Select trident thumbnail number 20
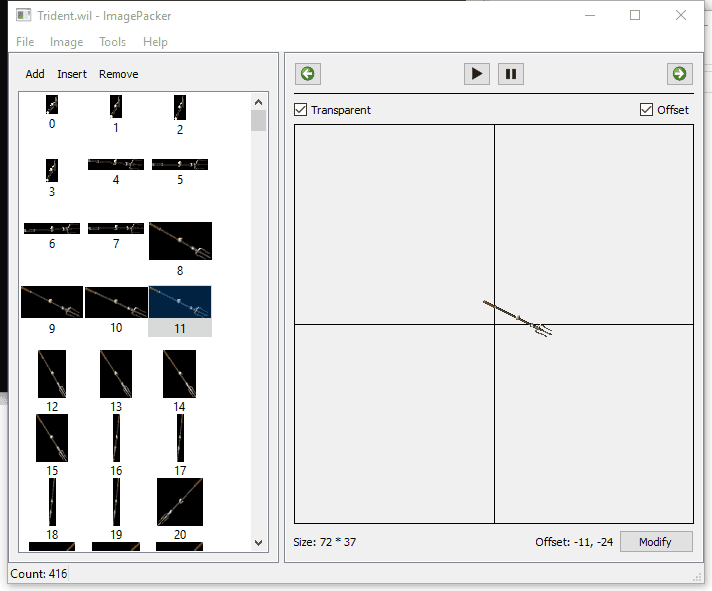Image resolution: width=712 pixels, height=591 pixels. [180, 502]
